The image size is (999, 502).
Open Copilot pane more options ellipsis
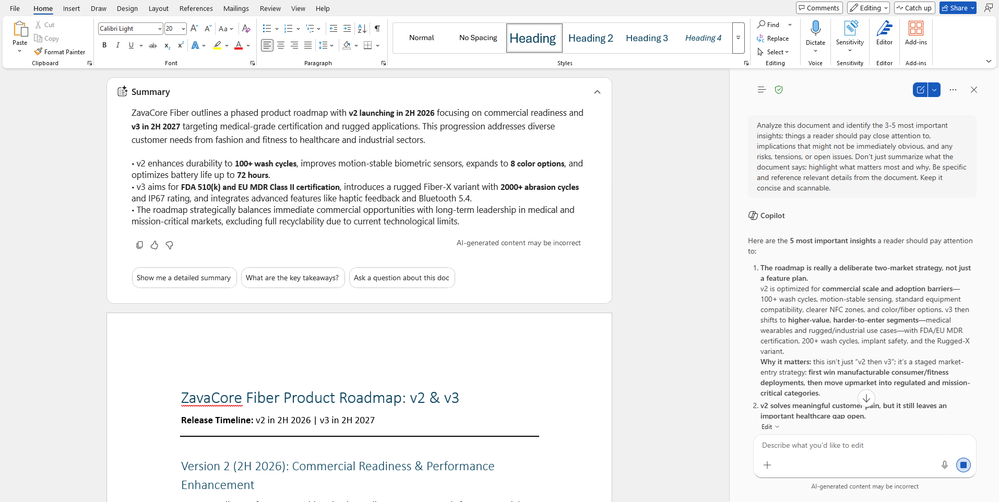952,90
